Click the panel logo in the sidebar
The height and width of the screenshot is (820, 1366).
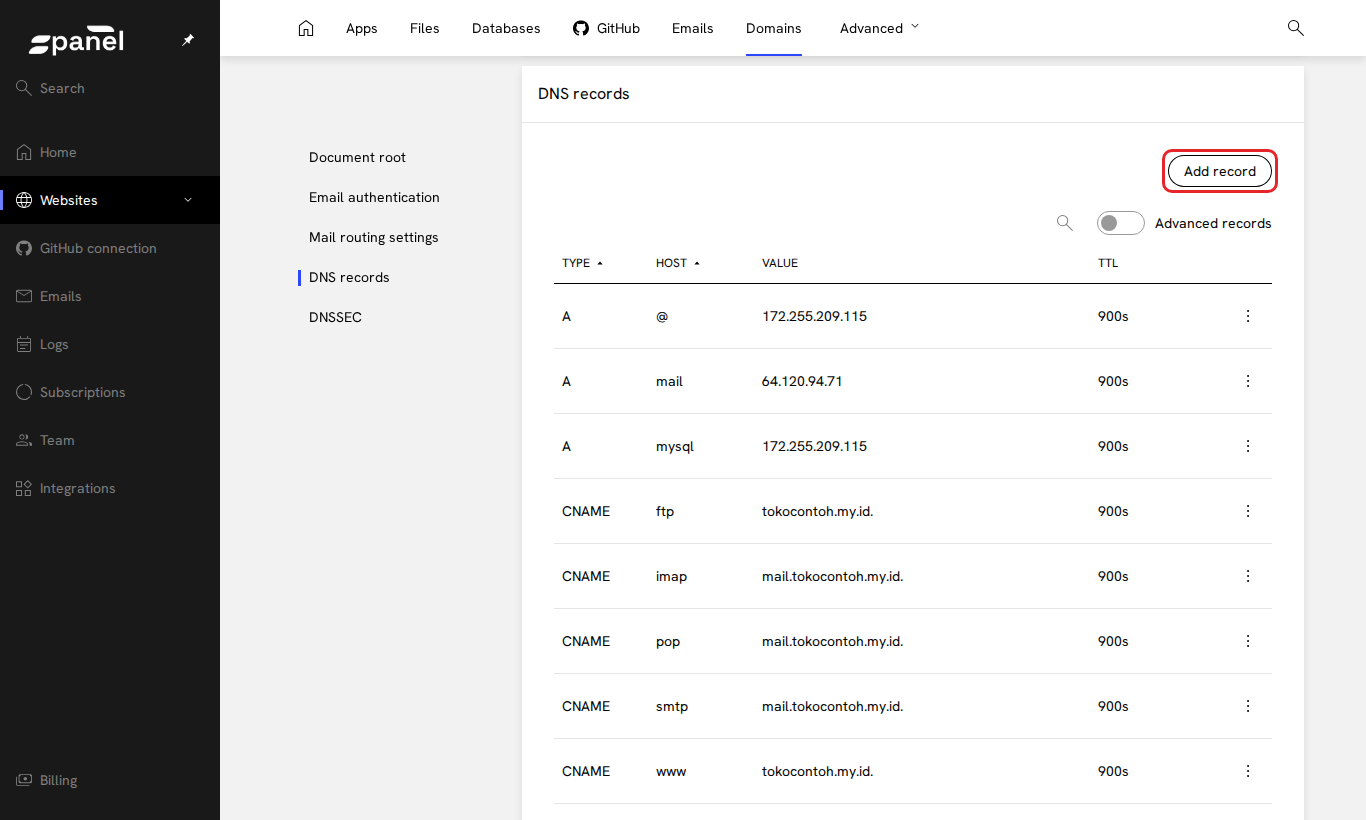(77, 42)
